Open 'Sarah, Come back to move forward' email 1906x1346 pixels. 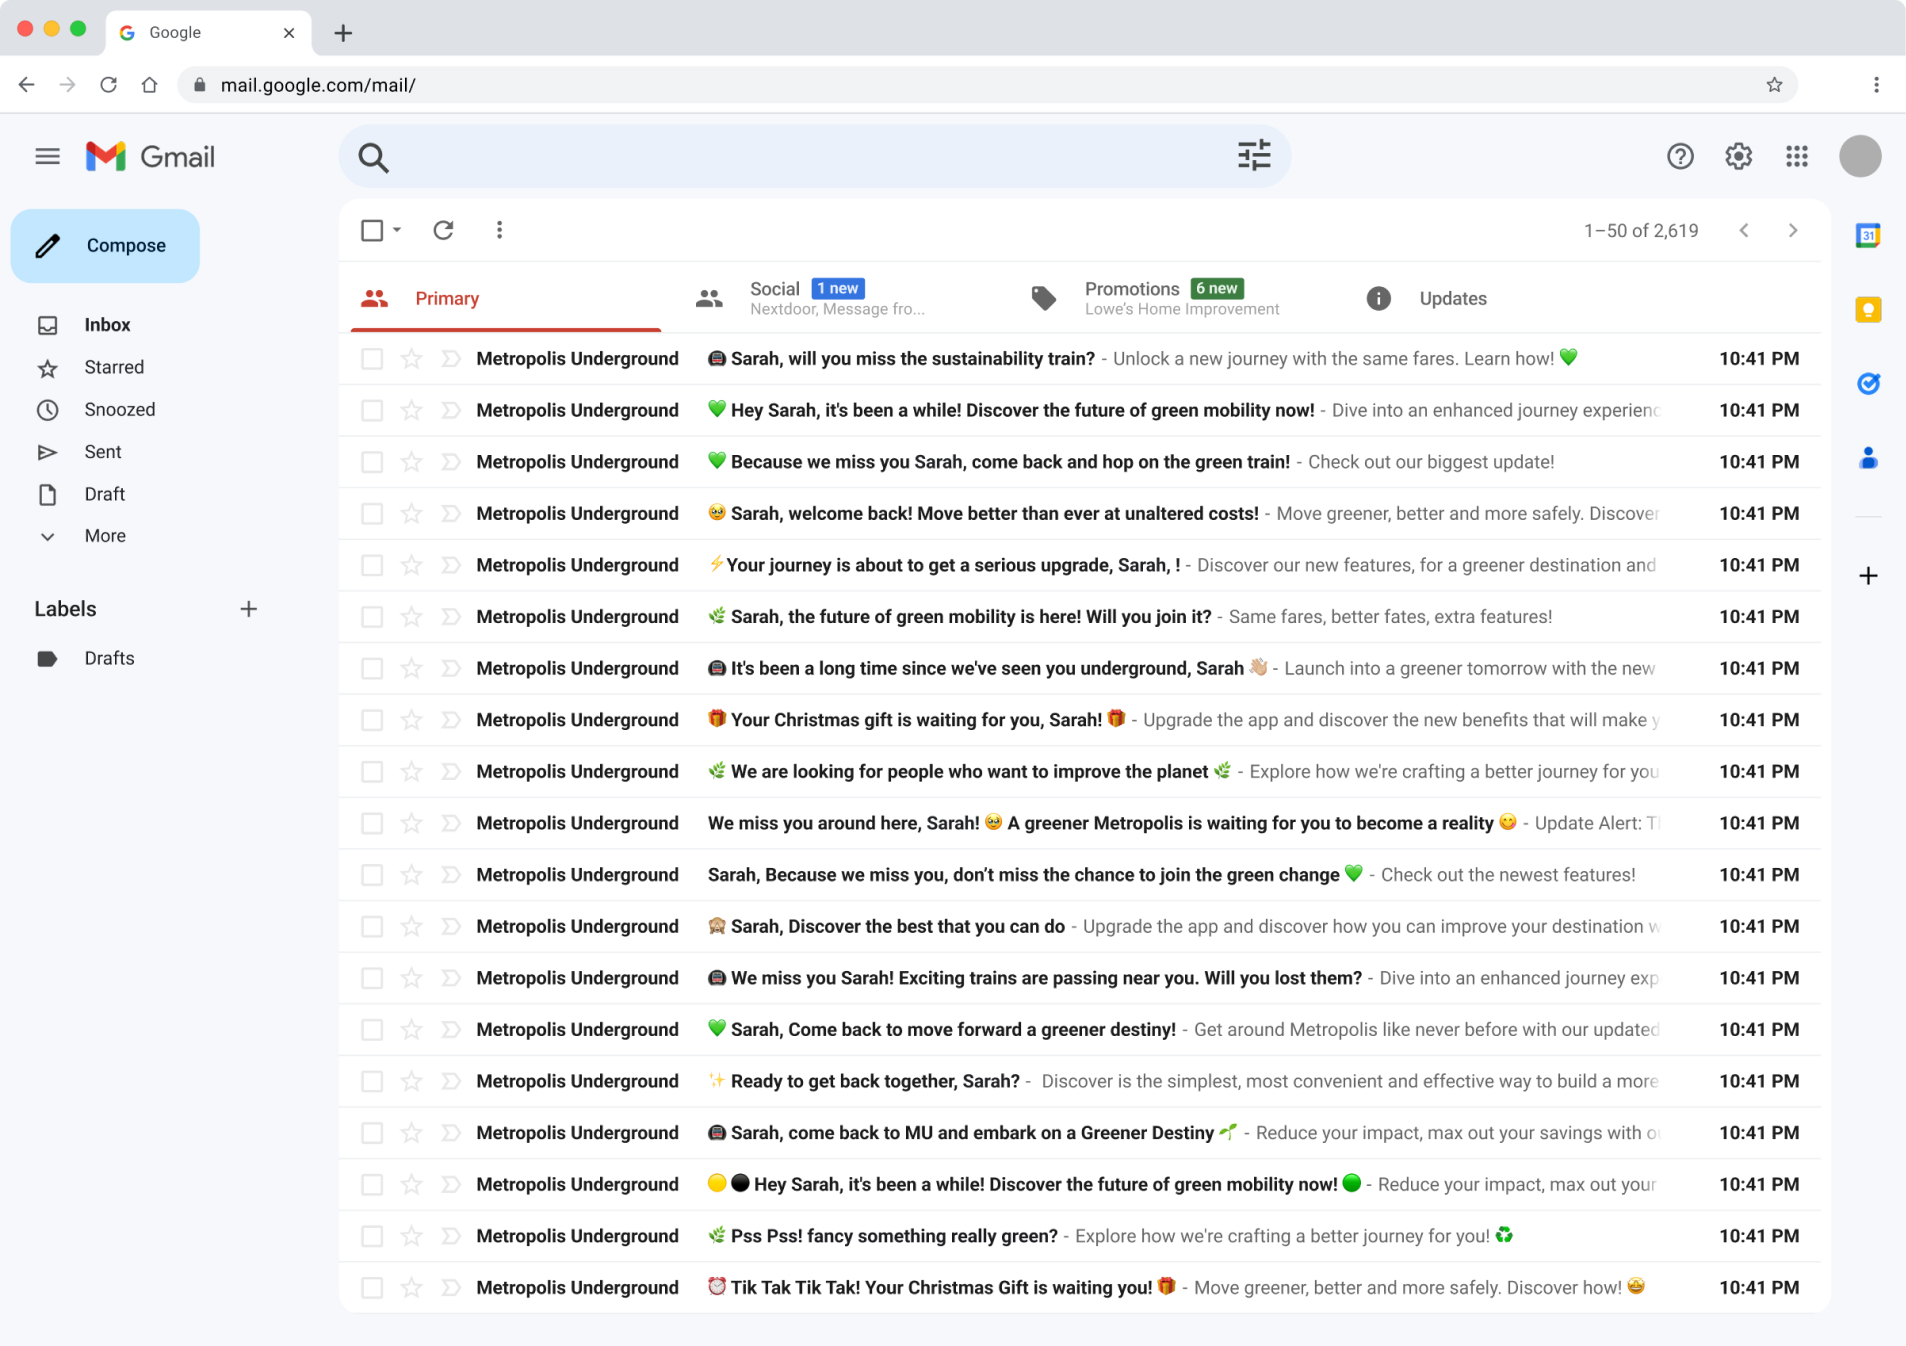coord(1080,1030)
